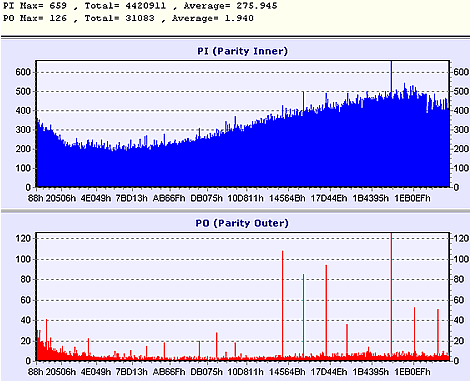This screenshot has height=381, width=470.
Task: Click the 120 label on PO left axis
Action: coord(23,238)
